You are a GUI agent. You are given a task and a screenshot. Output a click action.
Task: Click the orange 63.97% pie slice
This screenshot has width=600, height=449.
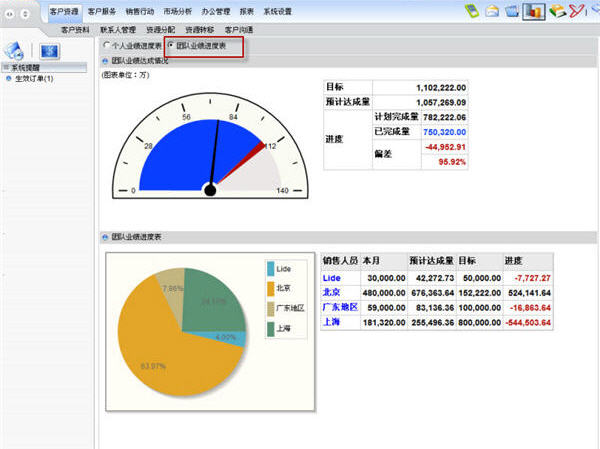point(165,352)
